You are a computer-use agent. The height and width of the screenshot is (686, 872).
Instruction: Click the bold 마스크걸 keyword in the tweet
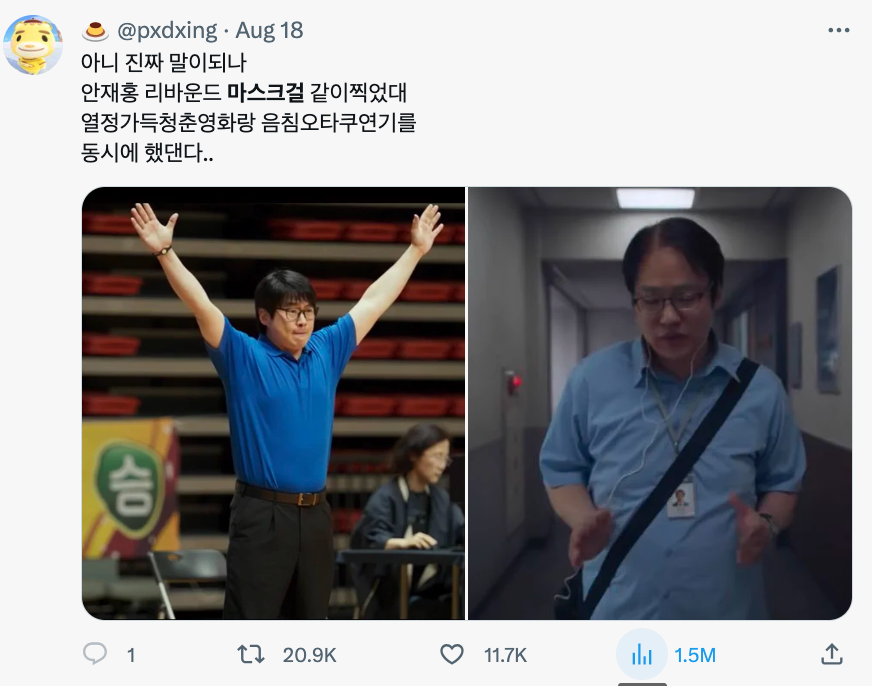[x=265, y=92]
